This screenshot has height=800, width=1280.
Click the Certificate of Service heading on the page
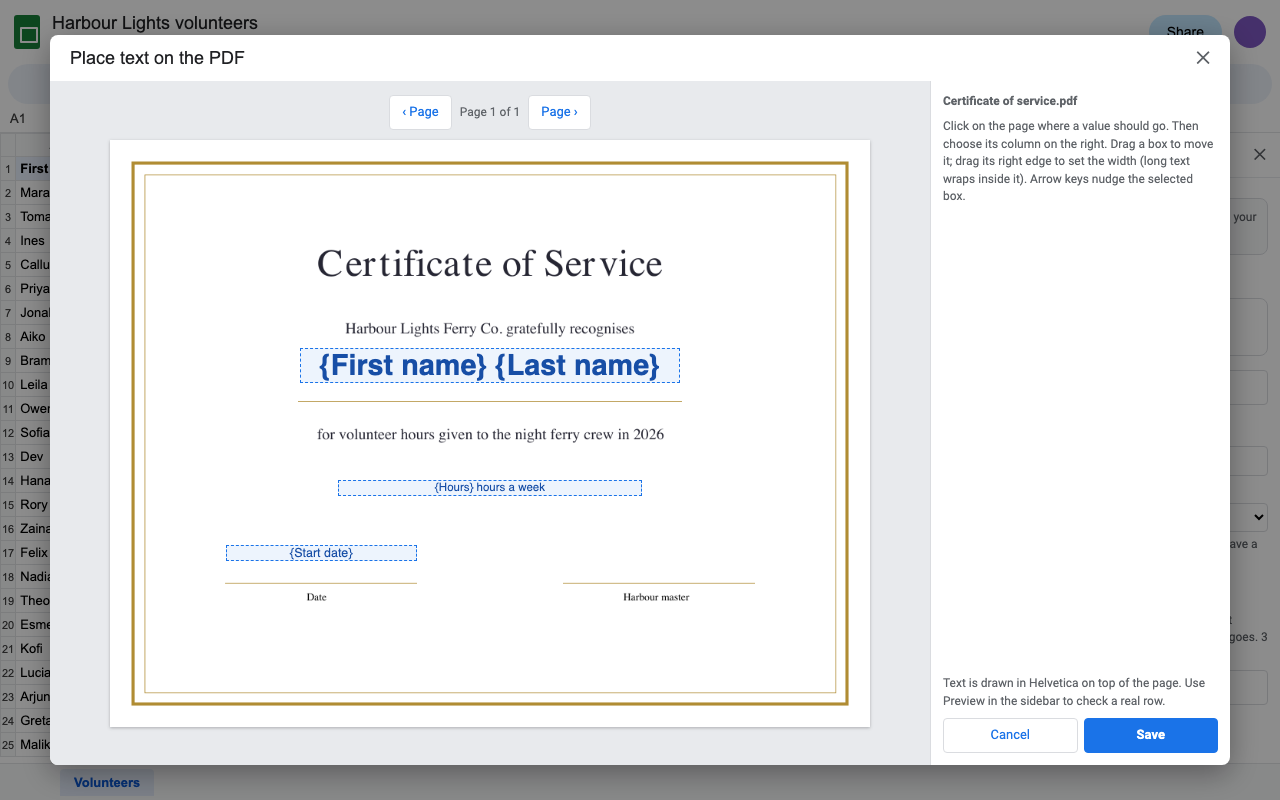point(490,264)
